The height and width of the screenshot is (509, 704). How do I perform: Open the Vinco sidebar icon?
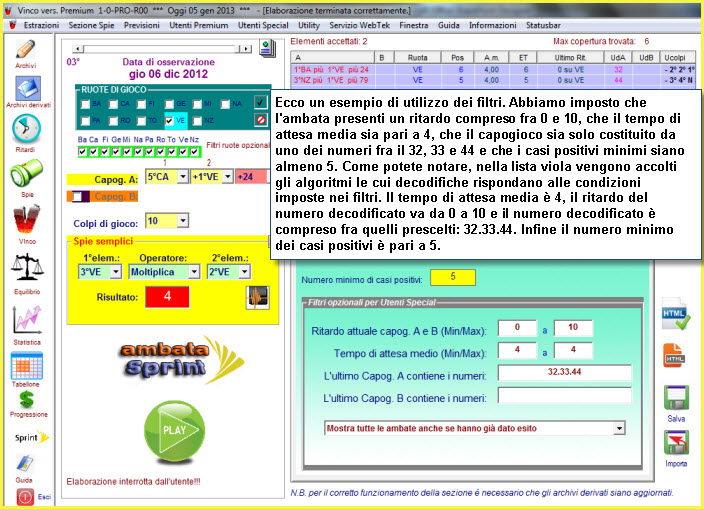26,220
